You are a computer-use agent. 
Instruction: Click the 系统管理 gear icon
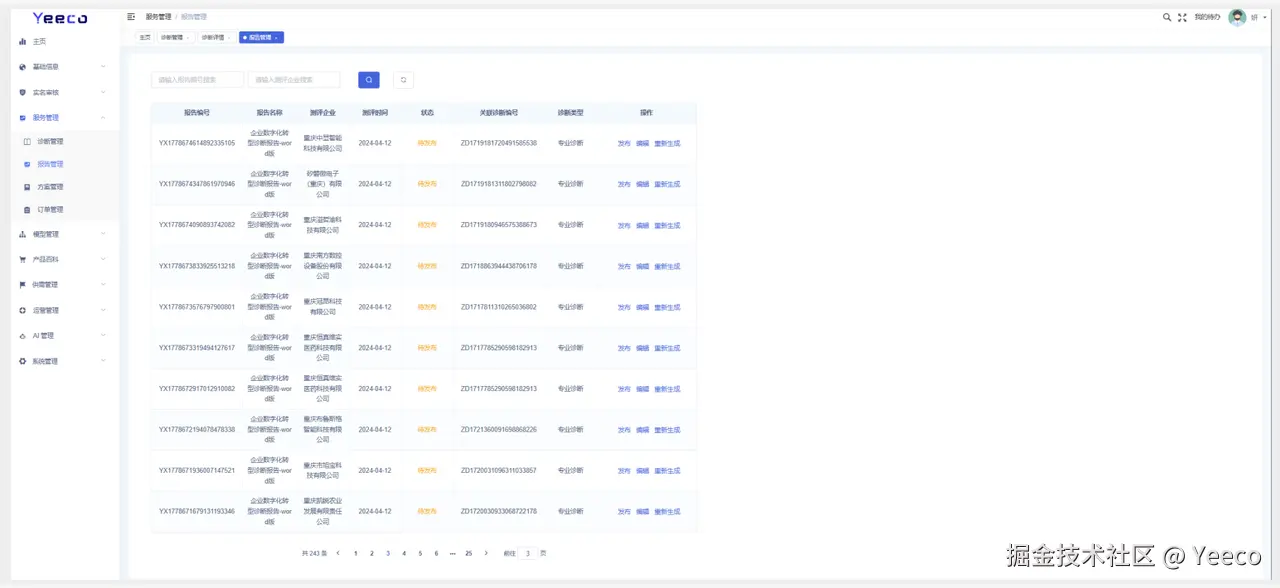[23, 361]
